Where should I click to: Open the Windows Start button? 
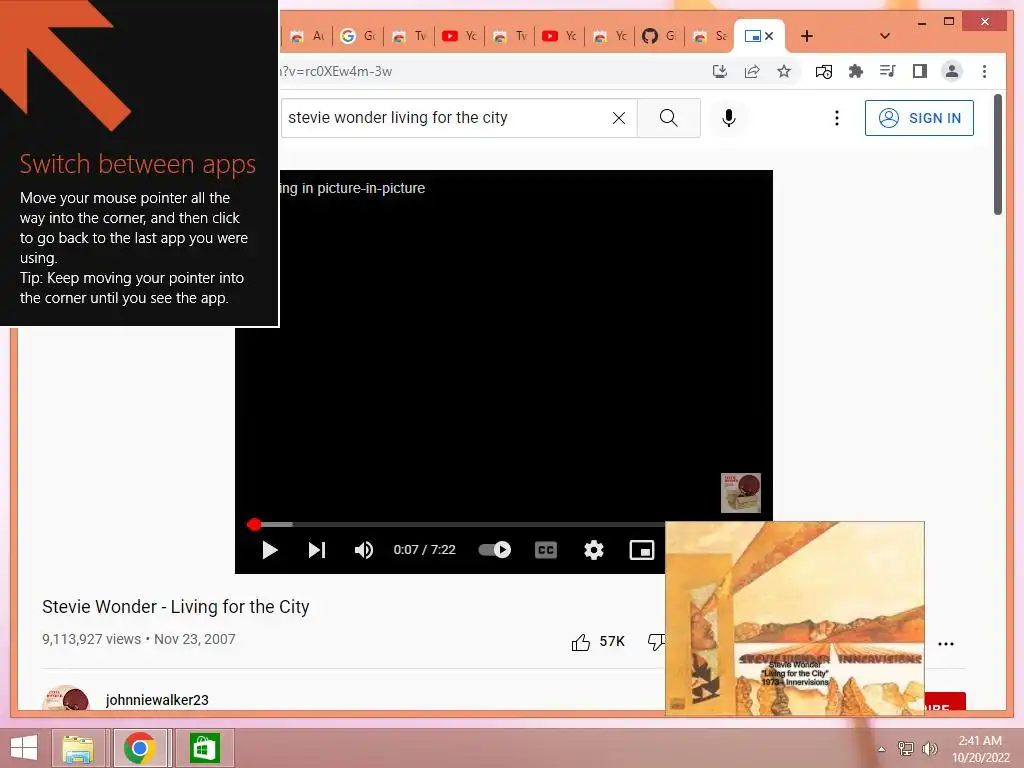coord(24,748)
